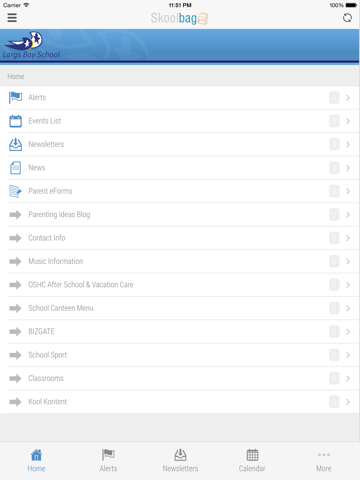Open the Alerts list item

tap(180, 97)
